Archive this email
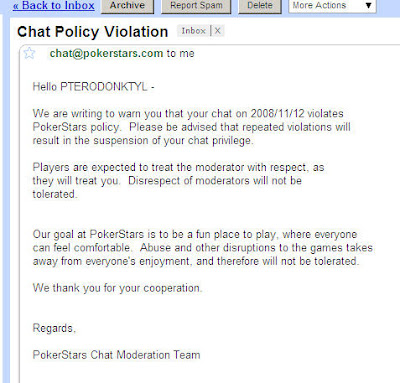 coord(127,6)
